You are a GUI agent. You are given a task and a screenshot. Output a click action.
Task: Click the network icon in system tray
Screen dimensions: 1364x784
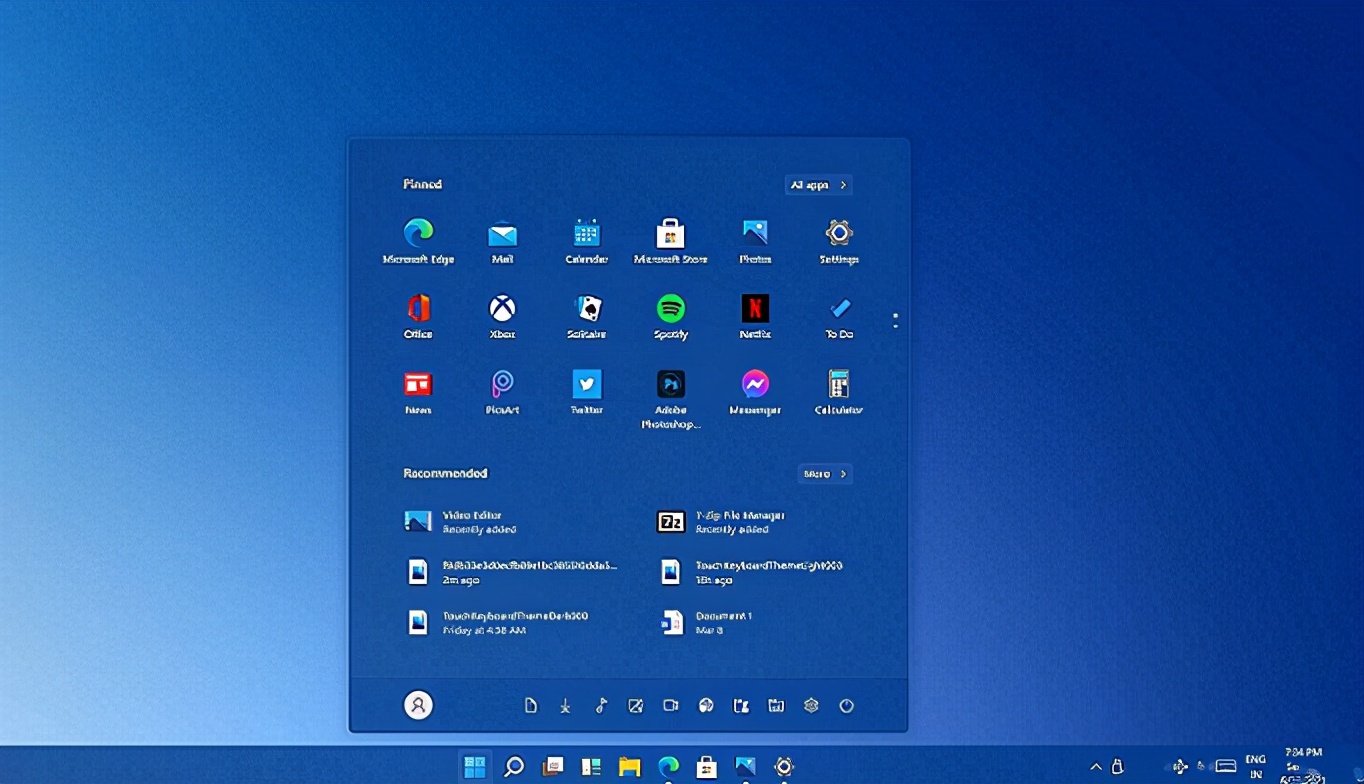1181,767
